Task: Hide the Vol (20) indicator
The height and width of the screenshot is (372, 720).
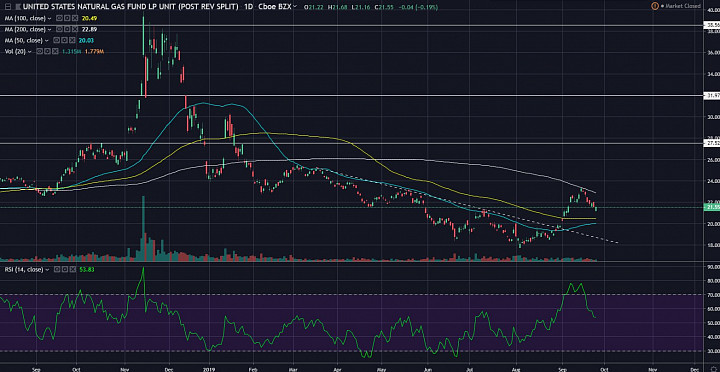Action: 39,51
